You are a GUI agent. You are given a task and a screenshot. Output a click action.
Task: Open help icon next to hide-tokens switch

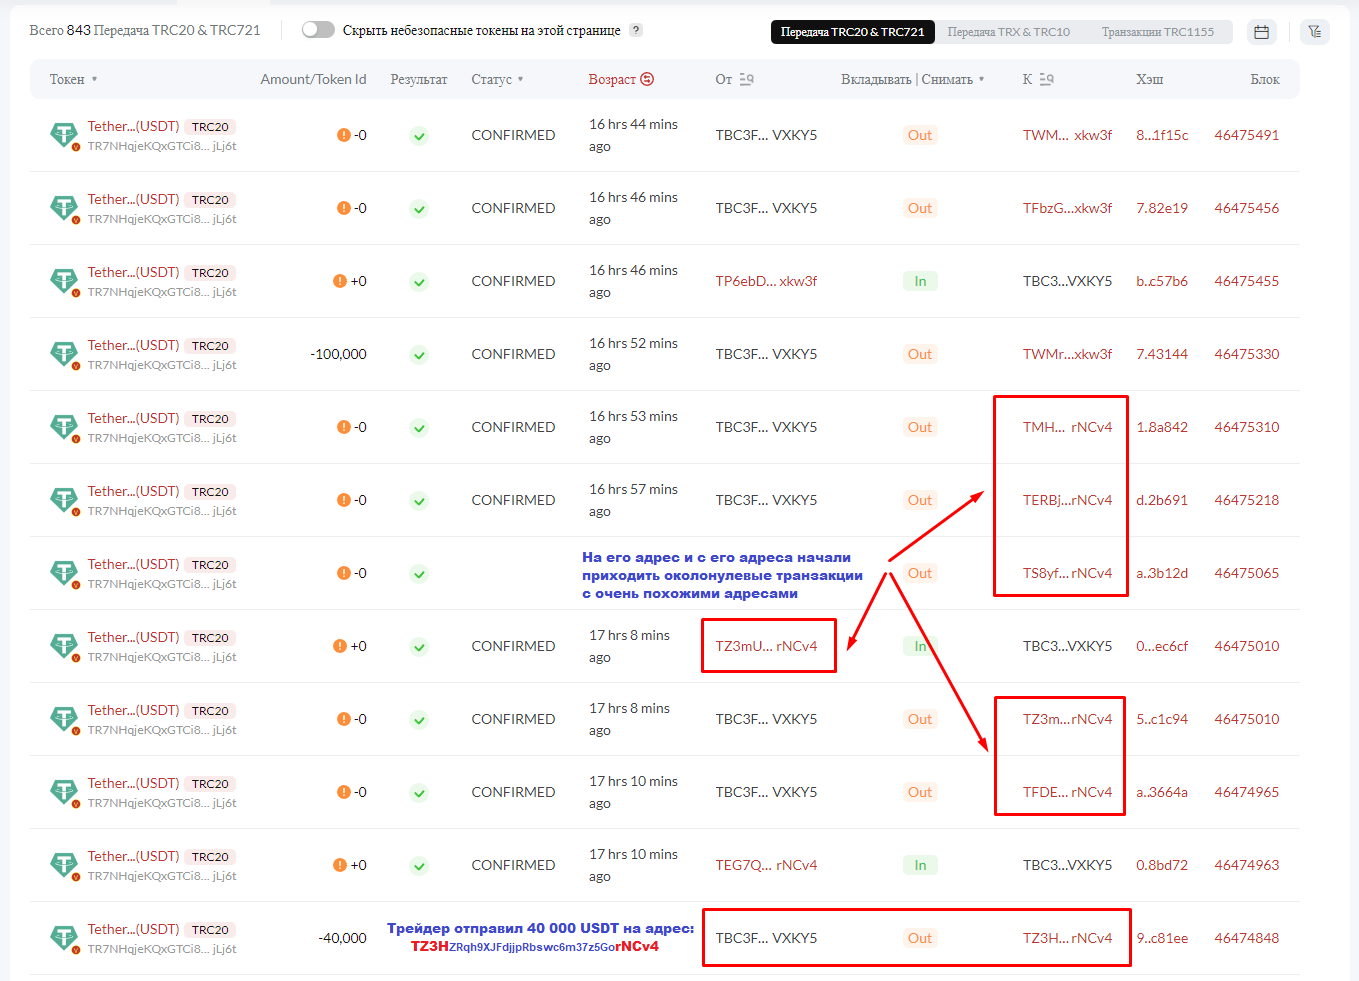[636, 30]
